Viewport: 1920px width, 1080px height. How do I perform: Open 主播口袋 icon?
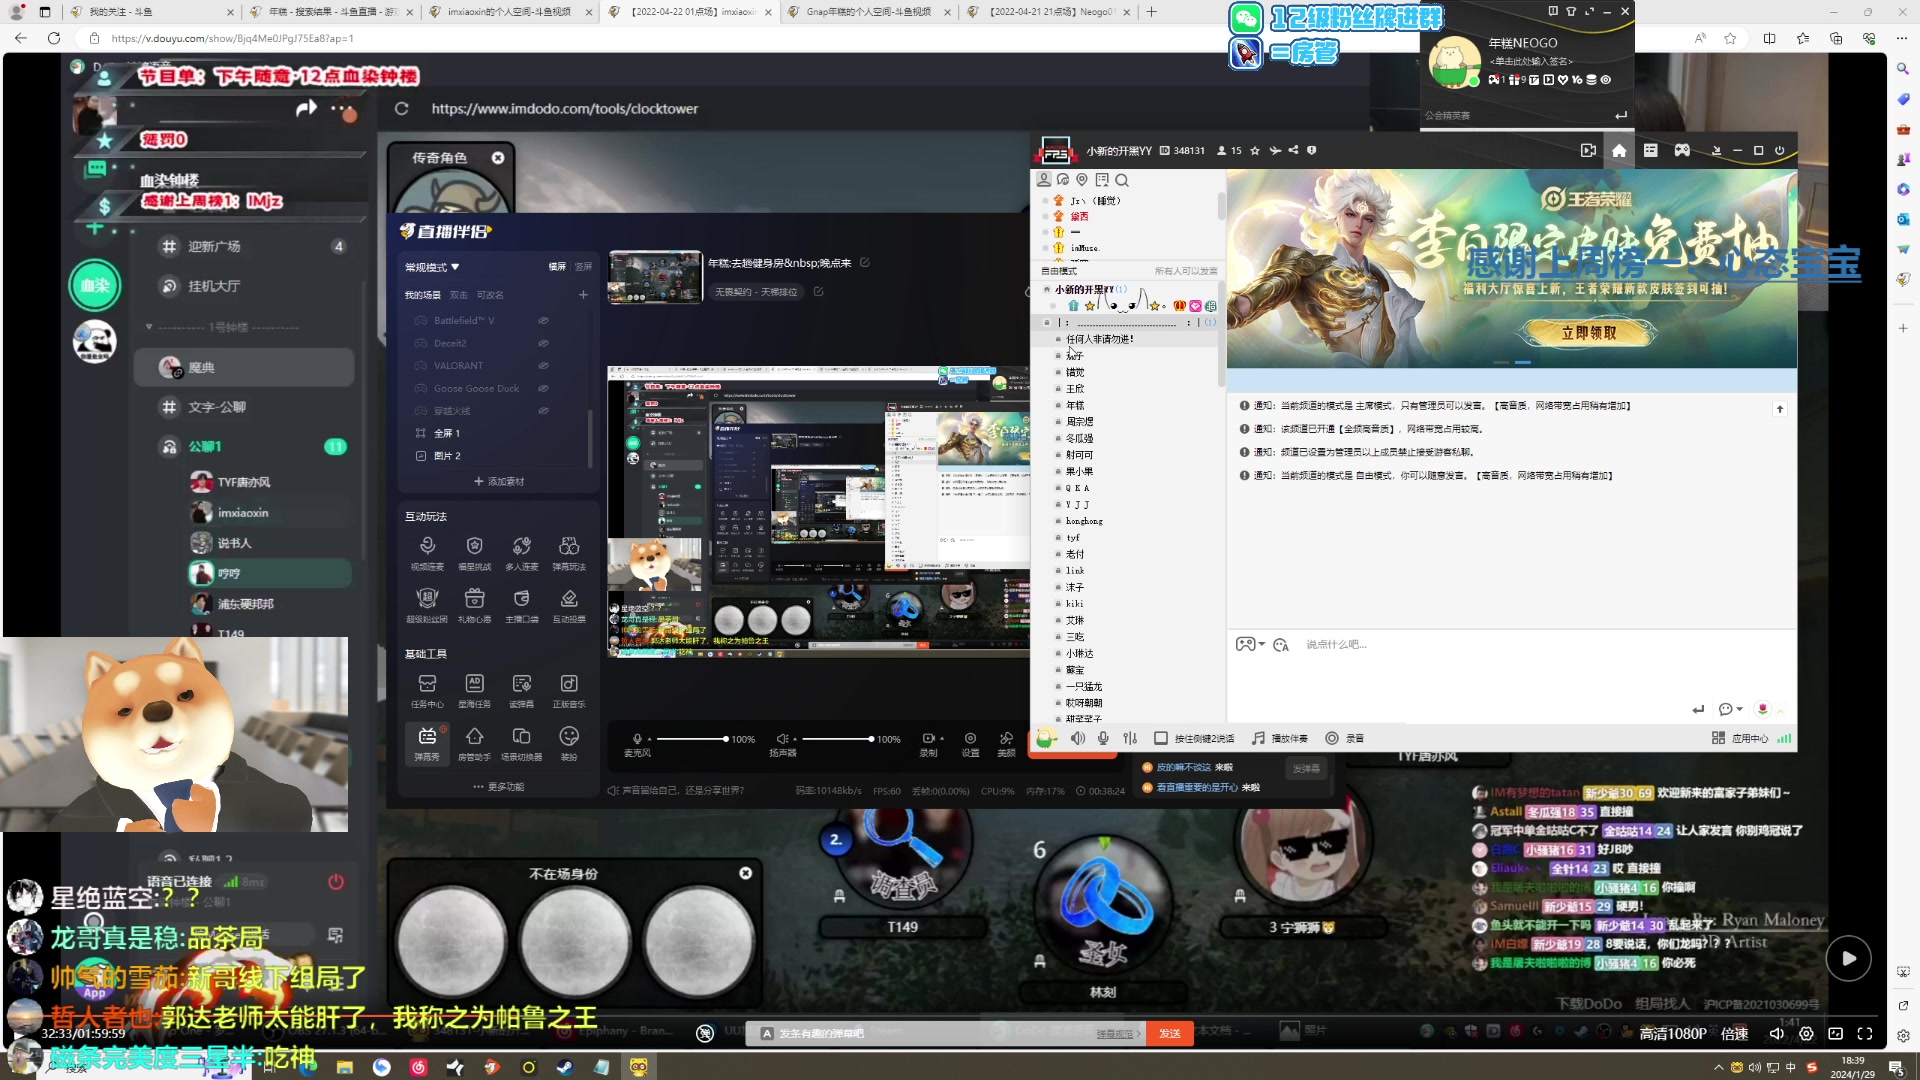(x=521, y=605)
